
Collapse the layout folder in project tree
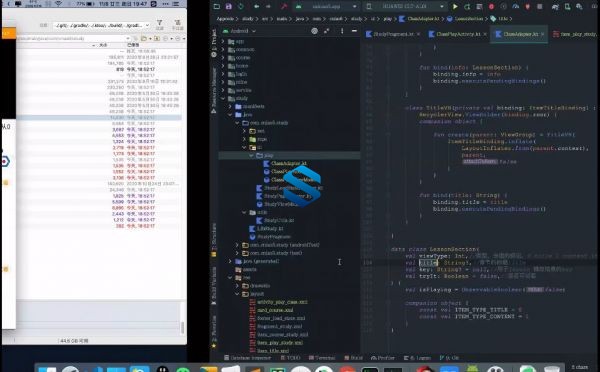pyautogui.click(x=237, y=294)
